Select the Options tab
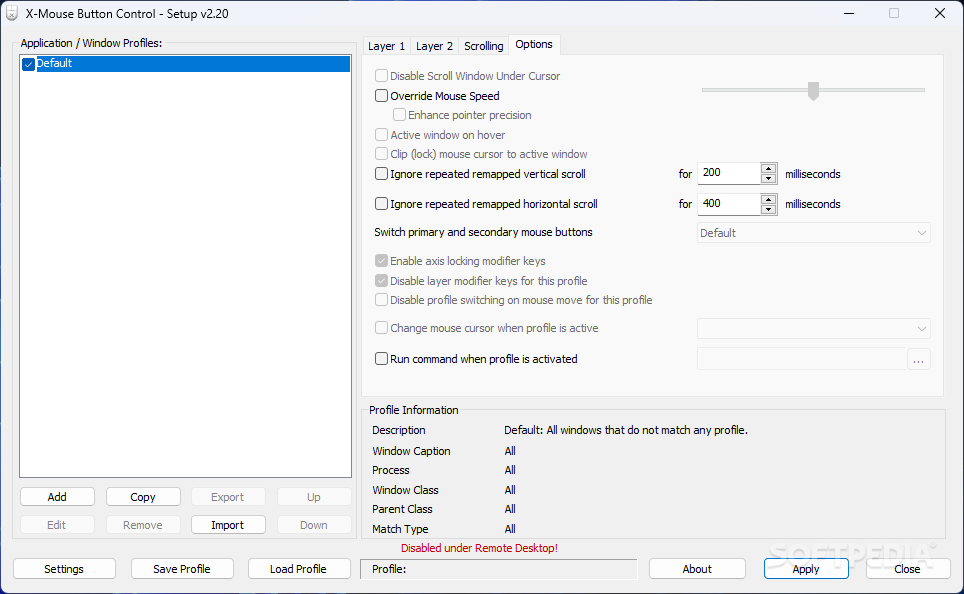This screenshot has width=964, height=594. coord(534,44)
